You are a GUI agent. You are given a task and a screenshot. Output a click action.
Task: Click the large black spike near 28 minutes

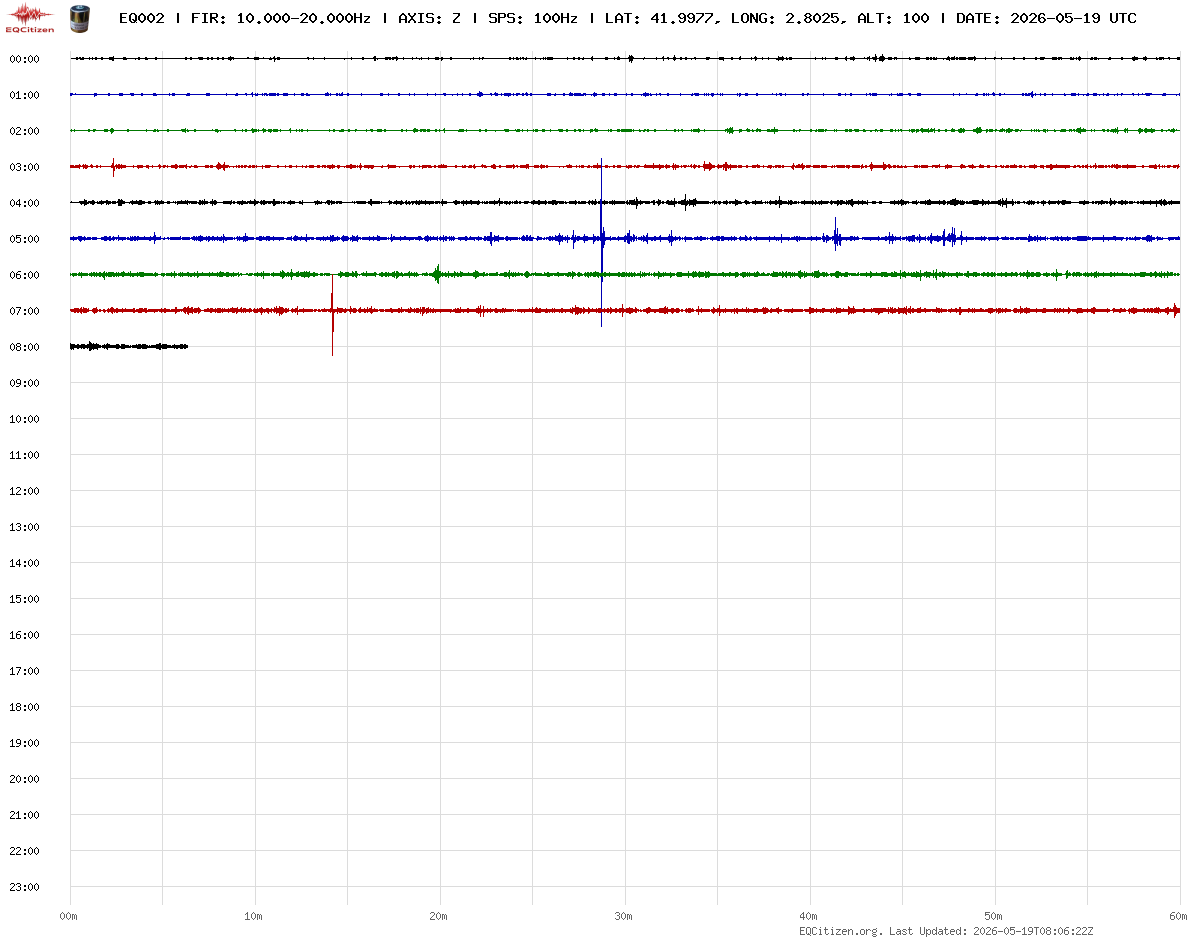[x=601, y=242]
